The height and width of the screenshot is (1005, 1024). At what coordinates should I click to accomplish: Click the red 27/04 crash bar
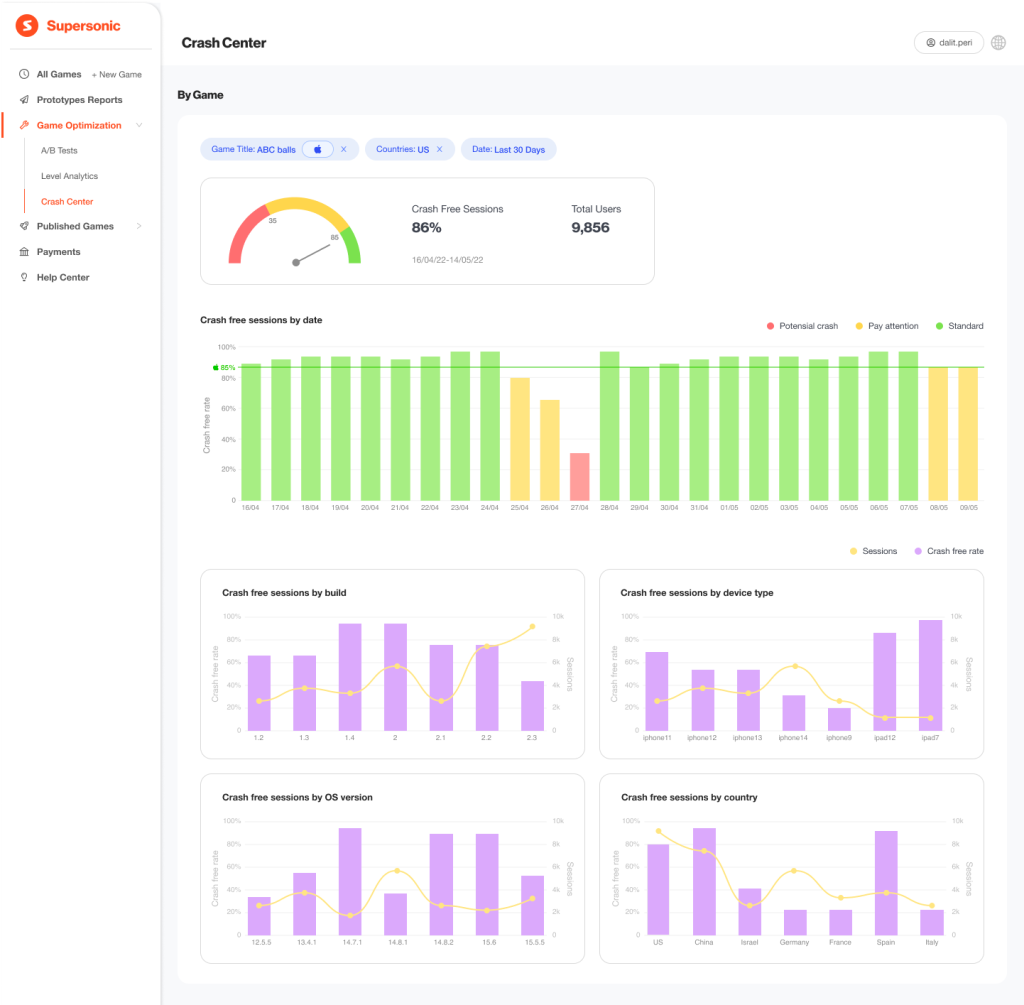pos(580,476)
